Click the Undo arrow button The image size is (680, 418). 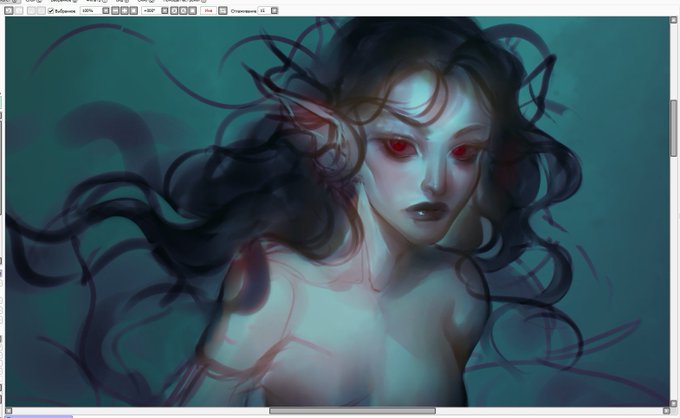[8, 11]
